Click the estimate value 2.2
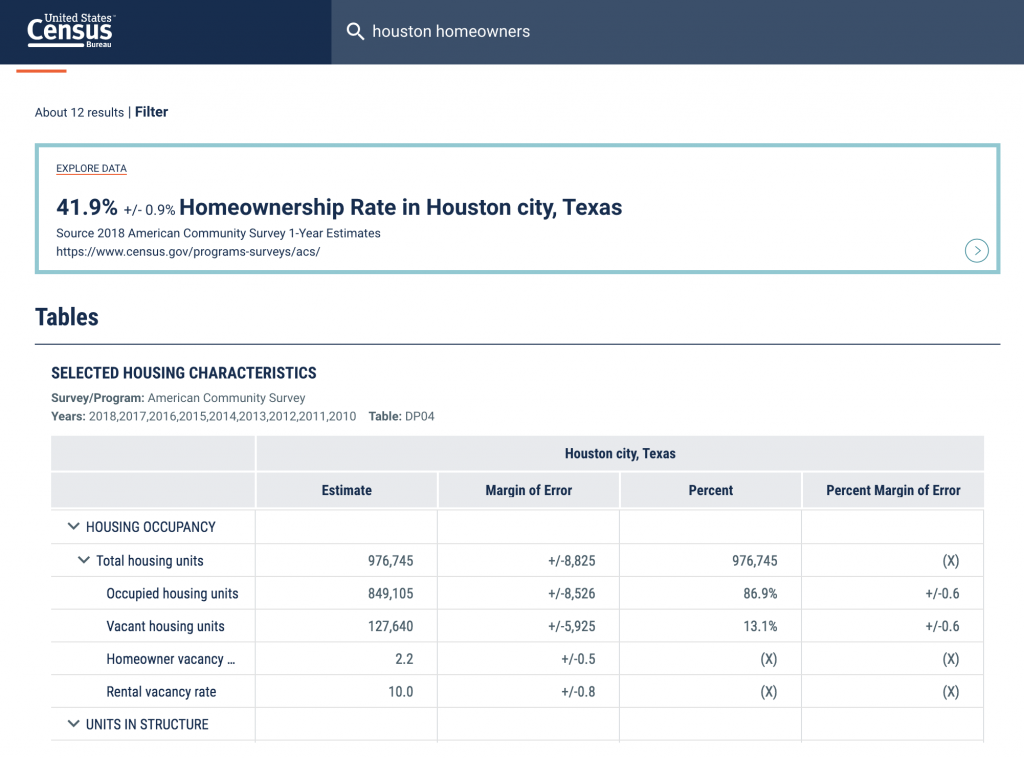The width and height of the screenshot is (1024, 758). (x=404, y=659)
